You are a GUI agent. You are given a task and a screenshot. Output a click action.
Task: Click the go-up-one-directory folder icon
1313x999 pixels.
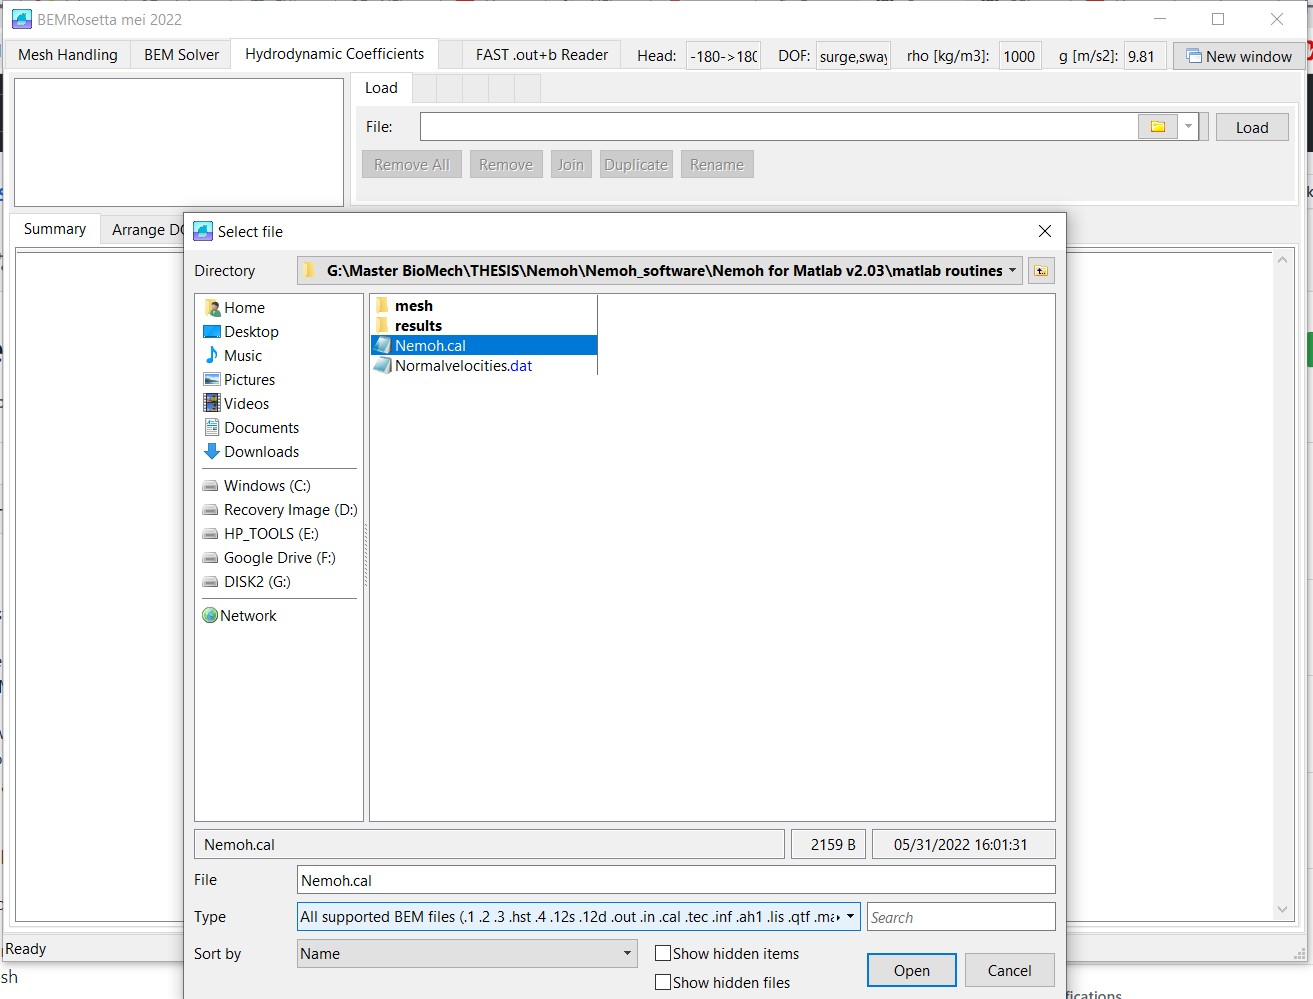click(1040, 270)
